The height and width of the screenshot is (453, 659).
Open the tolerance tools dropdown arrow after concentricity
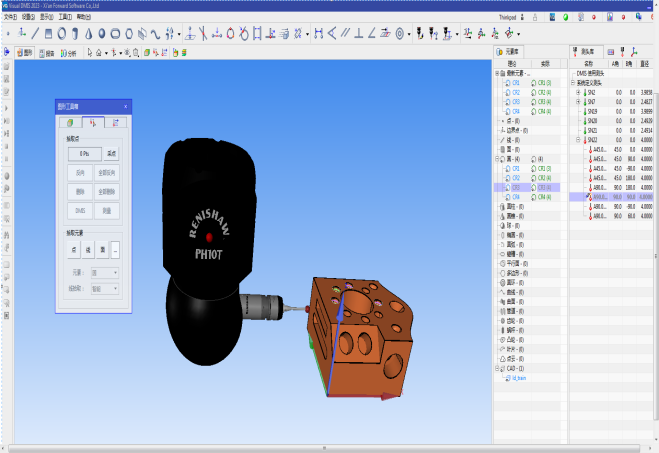click(x=409, y=34)
